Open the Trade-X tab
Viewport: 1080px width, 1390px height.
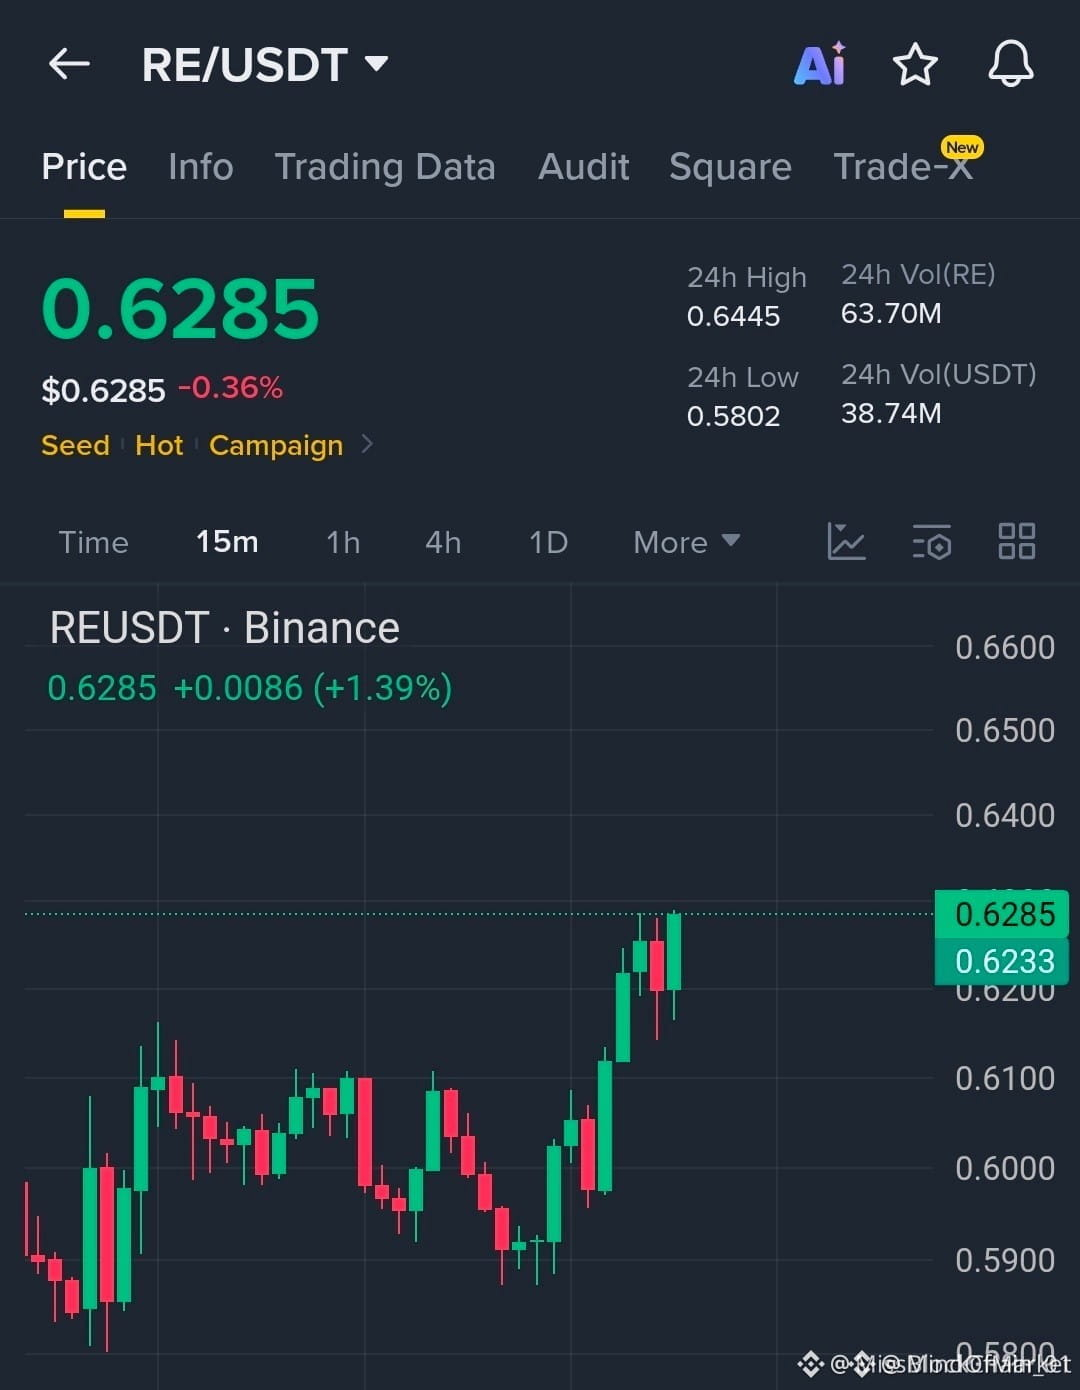(x=904, y=166)
